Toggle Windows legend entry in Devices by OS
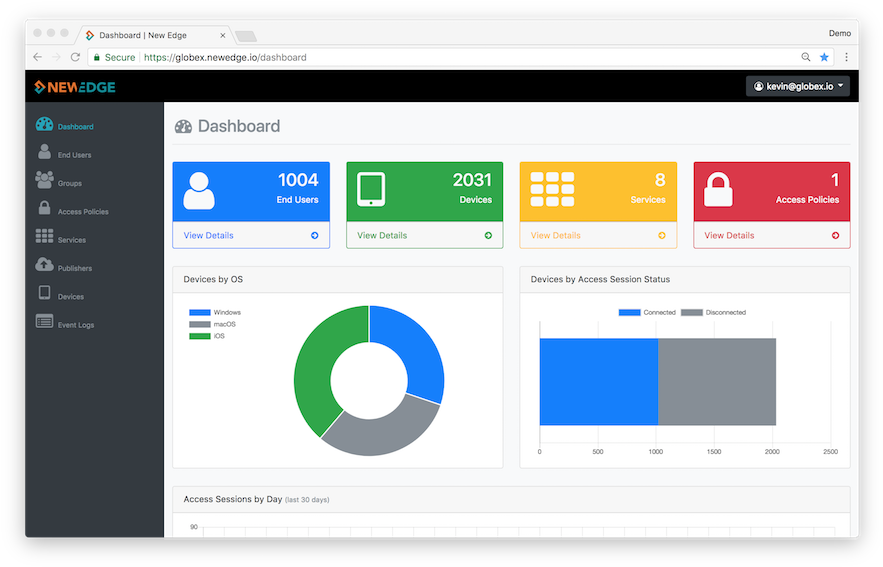 coord(215,313)
